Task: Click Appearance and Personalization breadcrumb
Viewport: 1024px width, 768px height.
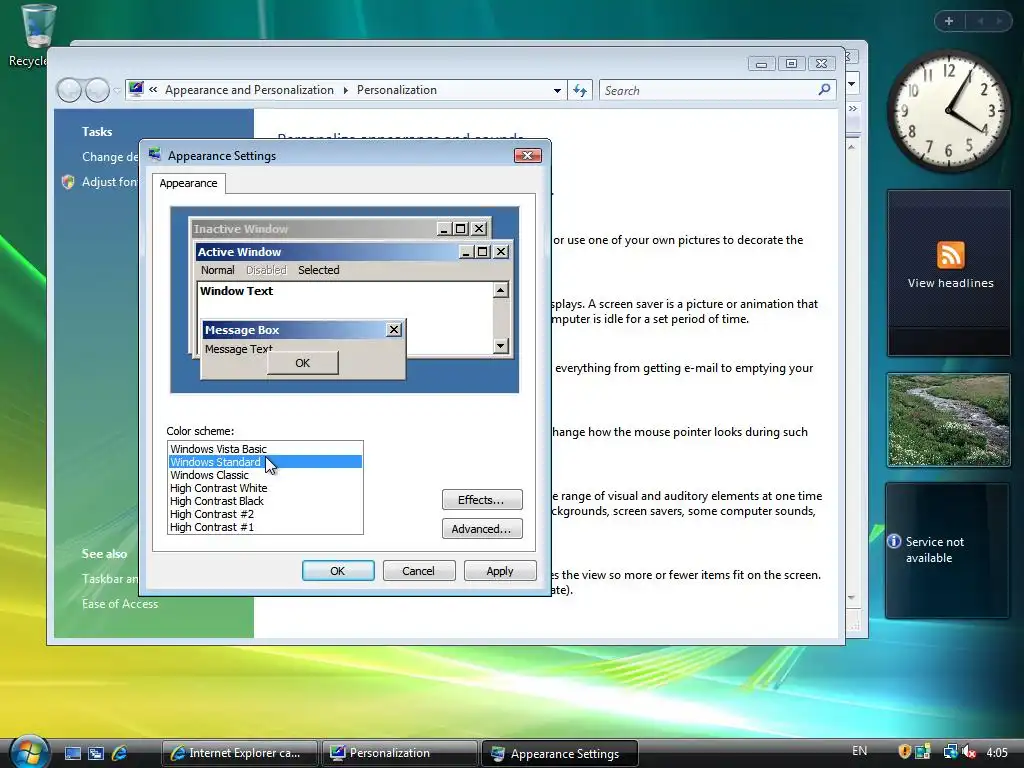Action: tap(249, 90)
